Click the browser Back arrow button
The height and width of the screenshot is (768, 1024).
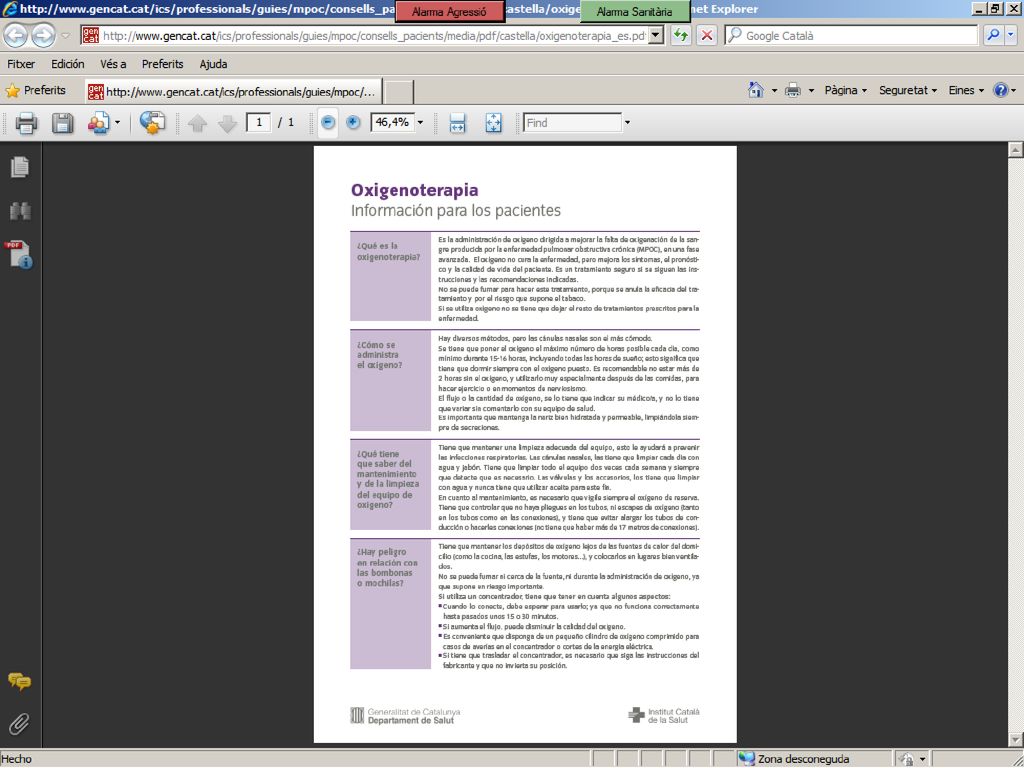[16, 35]
